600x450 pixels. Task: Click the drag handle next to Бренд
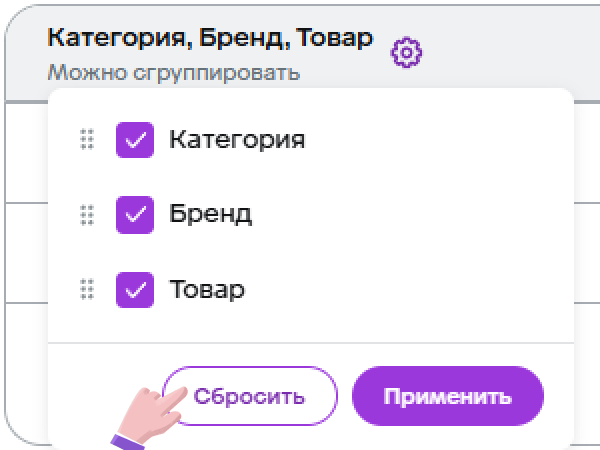(x=86, y=214)
